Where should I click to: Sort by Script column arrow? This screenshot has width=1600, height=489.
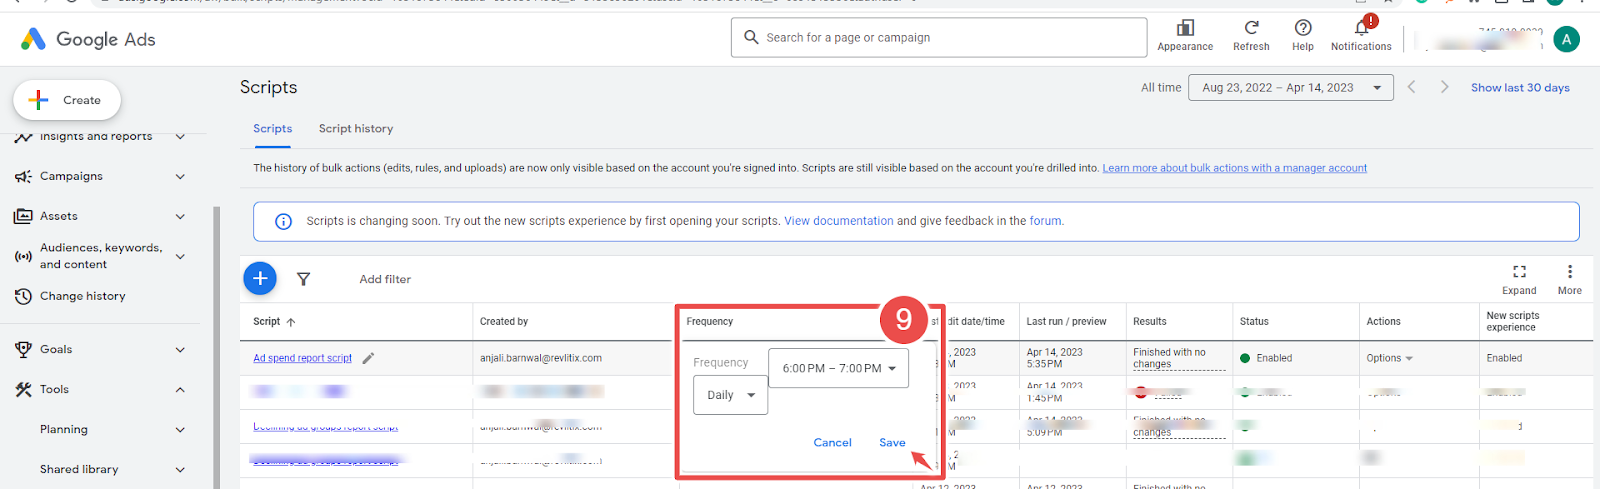click(291, 322)
